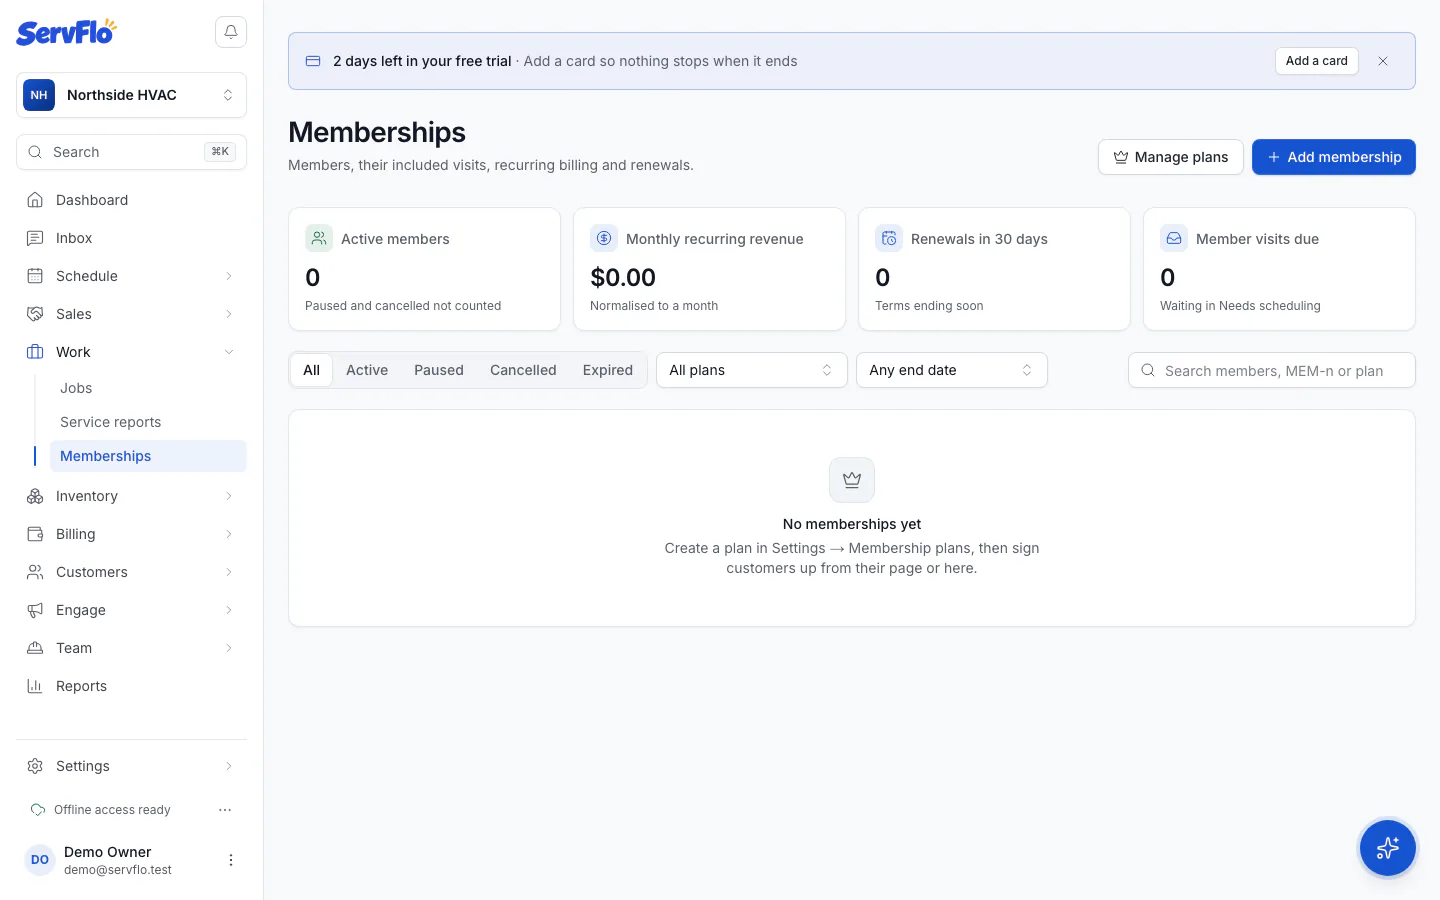Open the AI assistant sparkle button

[1388, 848]
